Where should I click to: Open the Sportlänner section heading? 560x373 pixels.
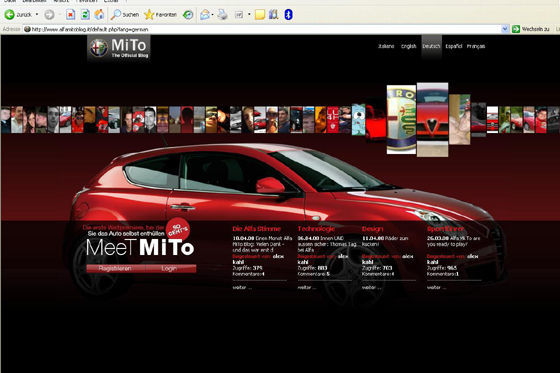pos(445,229)
